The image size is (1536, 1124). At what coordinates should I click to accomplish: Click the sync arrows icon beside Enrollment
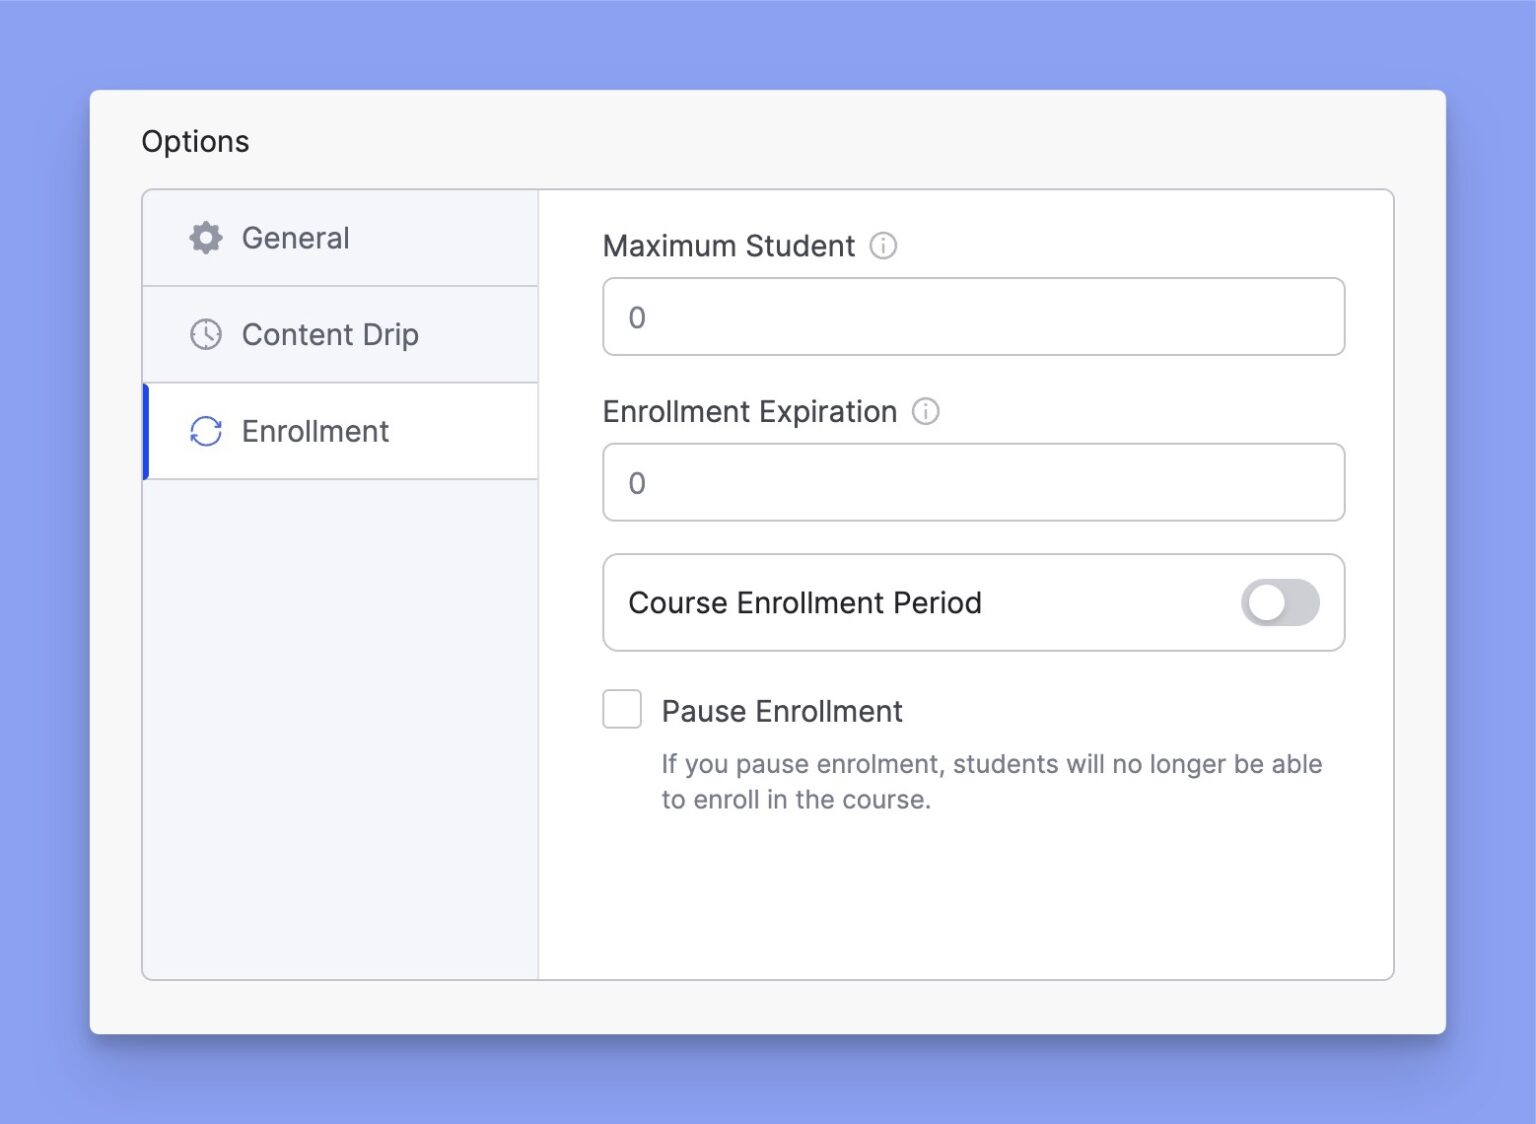[x=206, y=431]
